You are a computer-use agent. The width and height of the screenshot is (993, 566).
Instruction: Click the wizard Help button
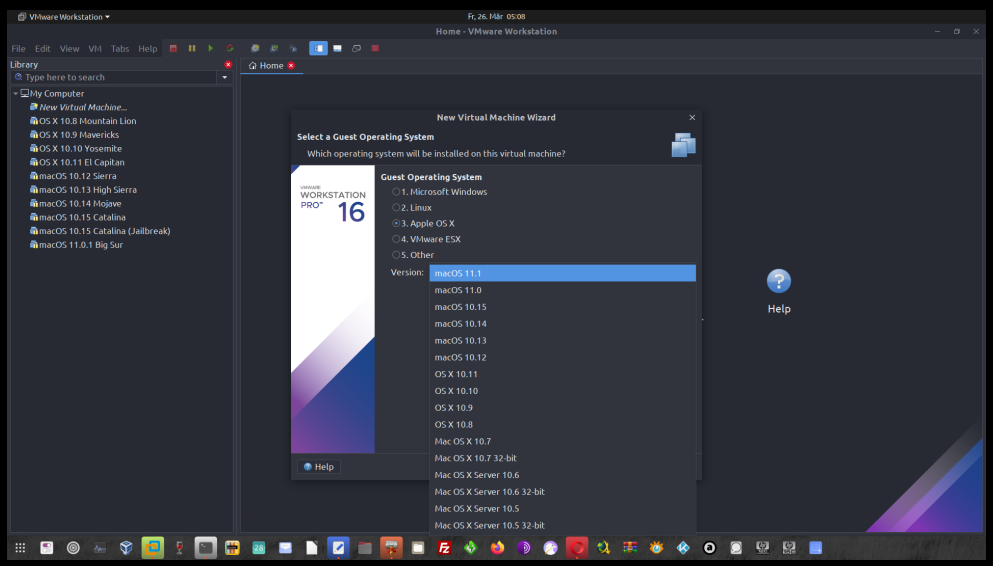click(x=319, y=467)
